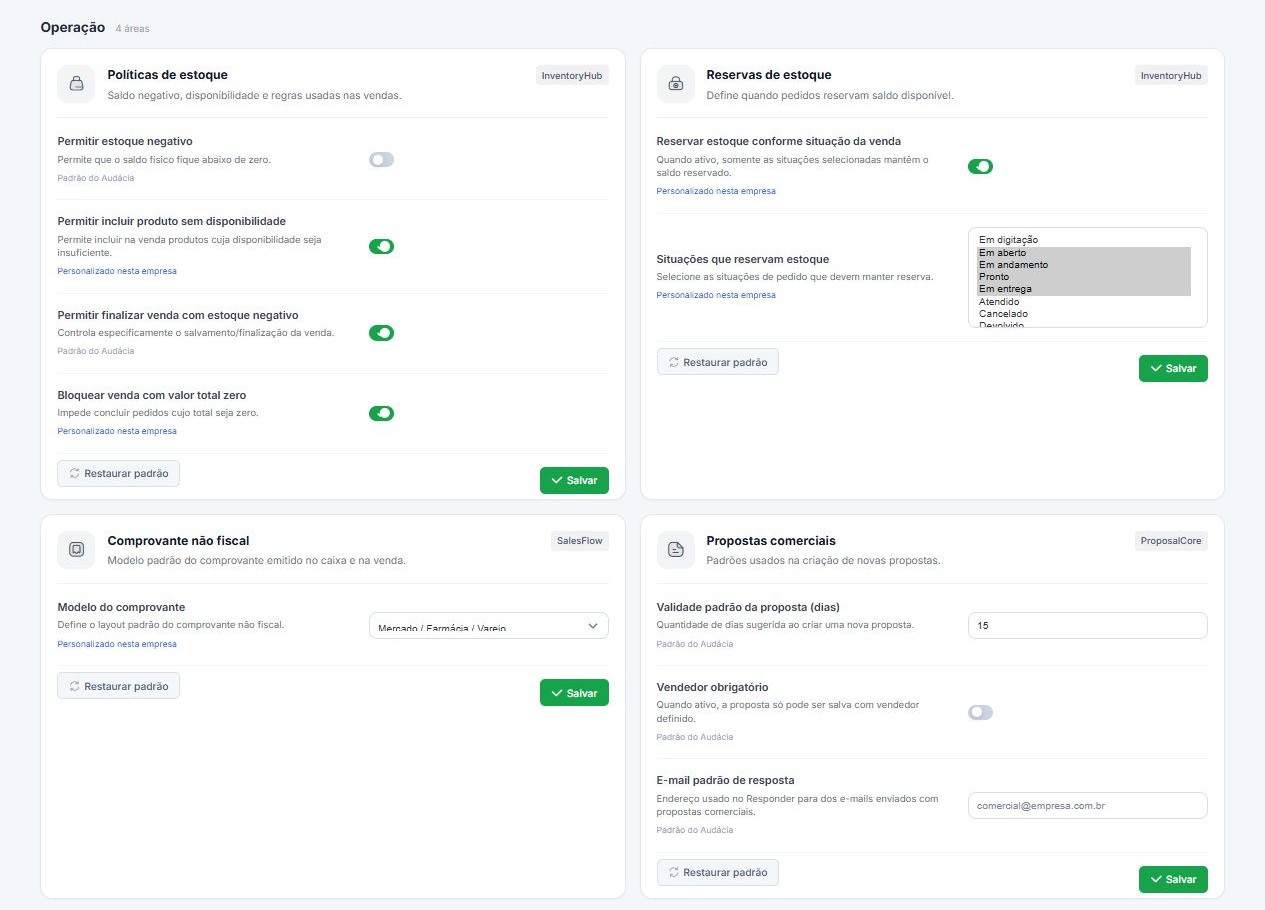
Task: Save the Comprovante não fiscal settings
Action: coord(574,693)
